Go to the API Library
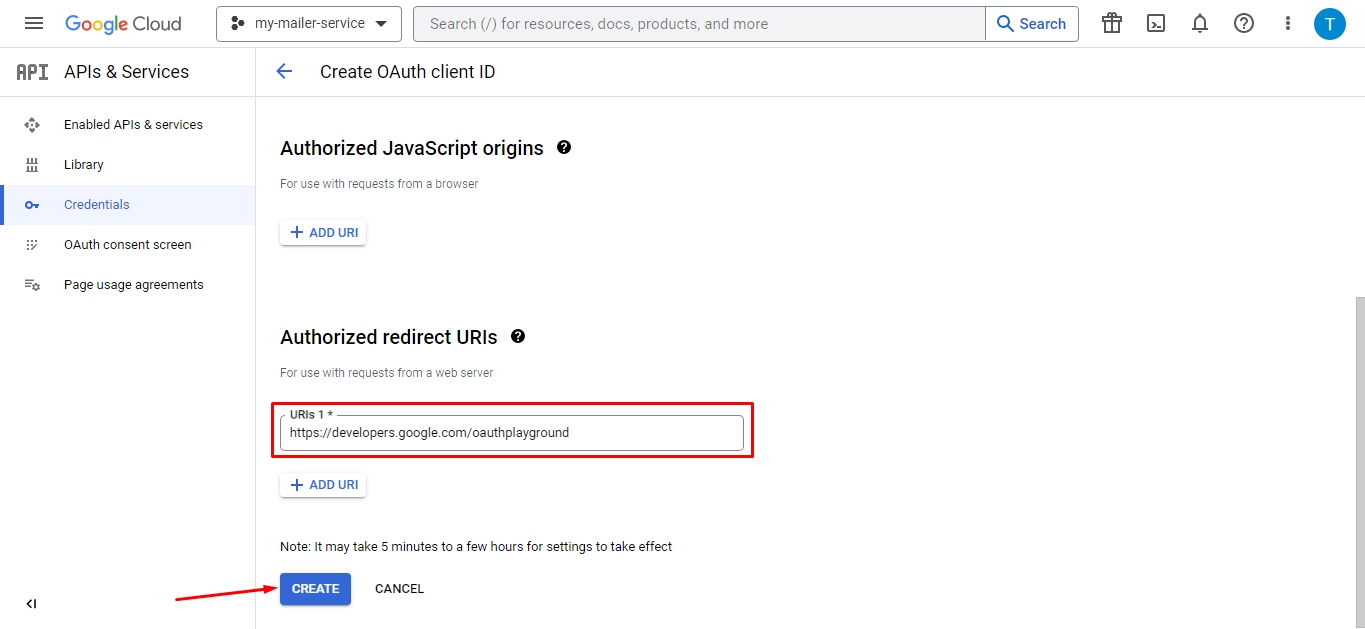Viewport: 1365px width, 629px height. click(83, 164)
